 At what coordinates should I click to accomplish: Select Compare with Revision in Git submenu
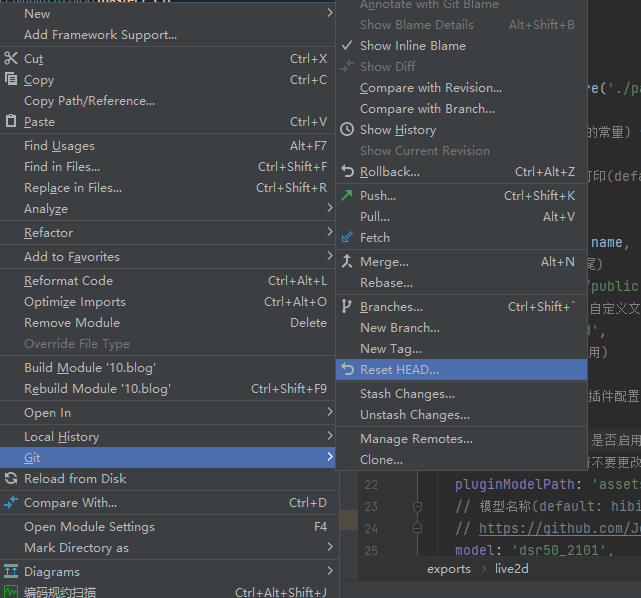462,88
